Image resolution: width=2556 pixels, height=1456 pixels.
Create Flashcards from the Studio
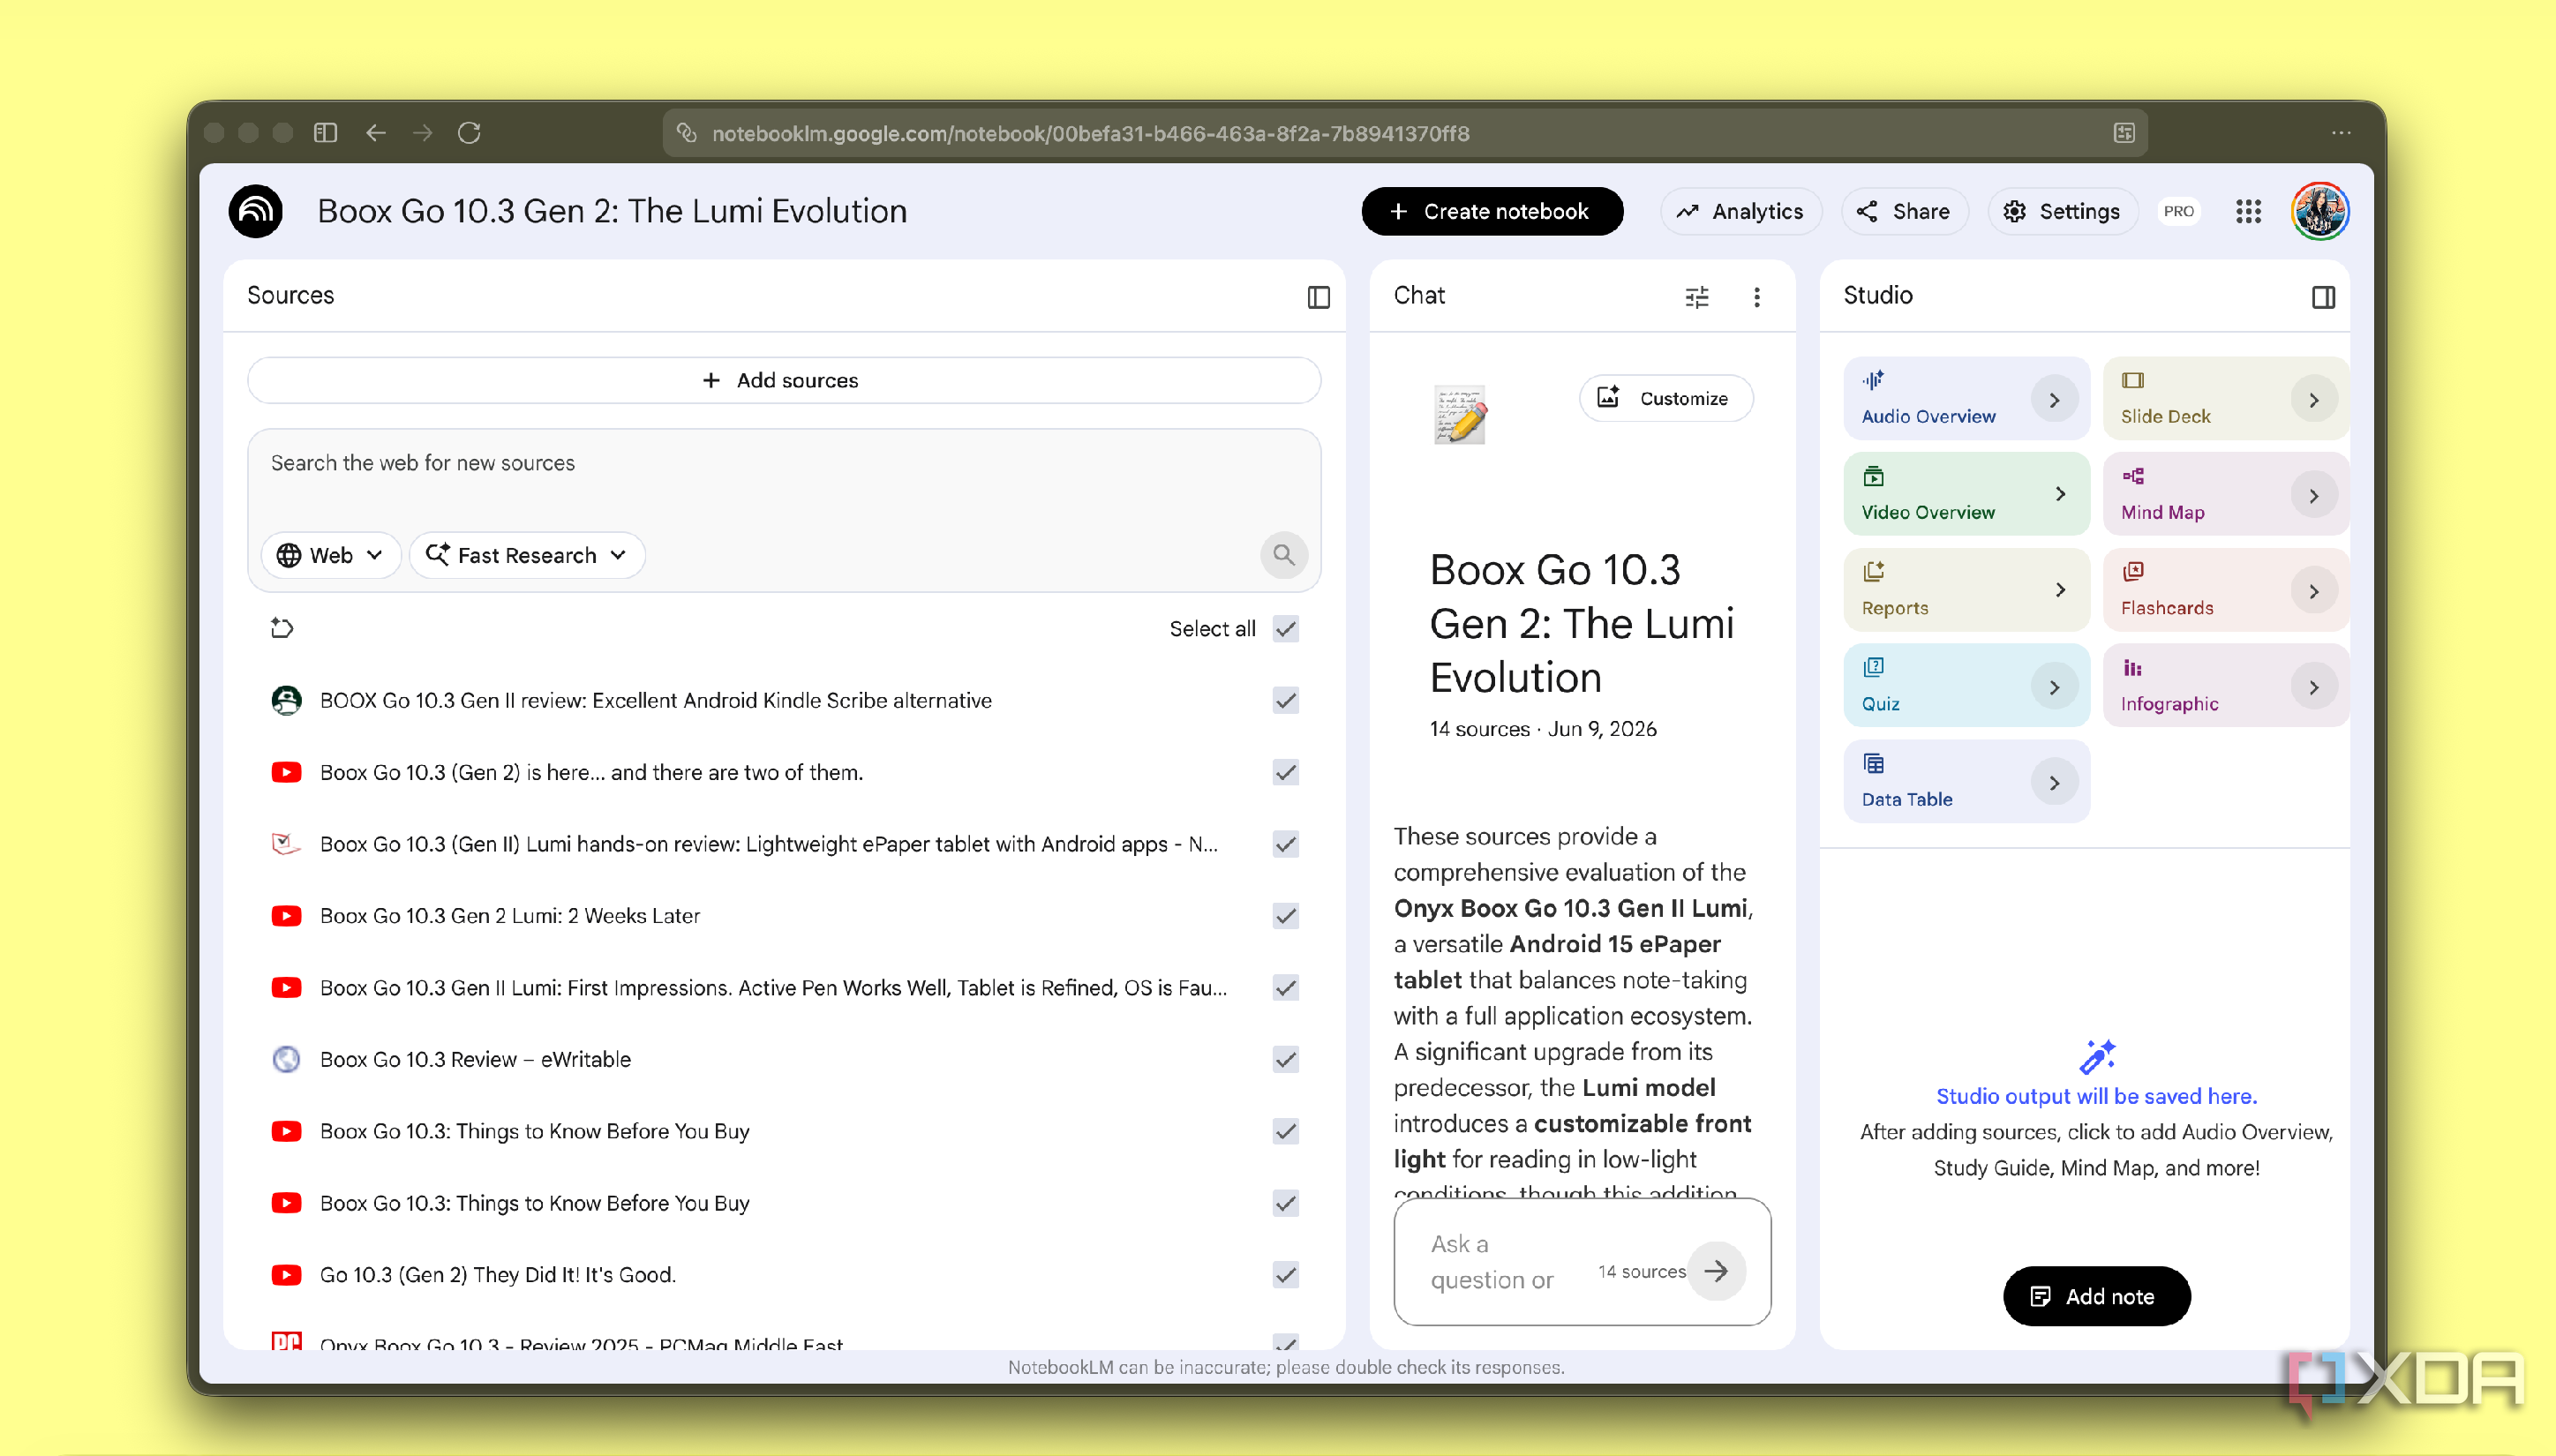coord(2225,590)
